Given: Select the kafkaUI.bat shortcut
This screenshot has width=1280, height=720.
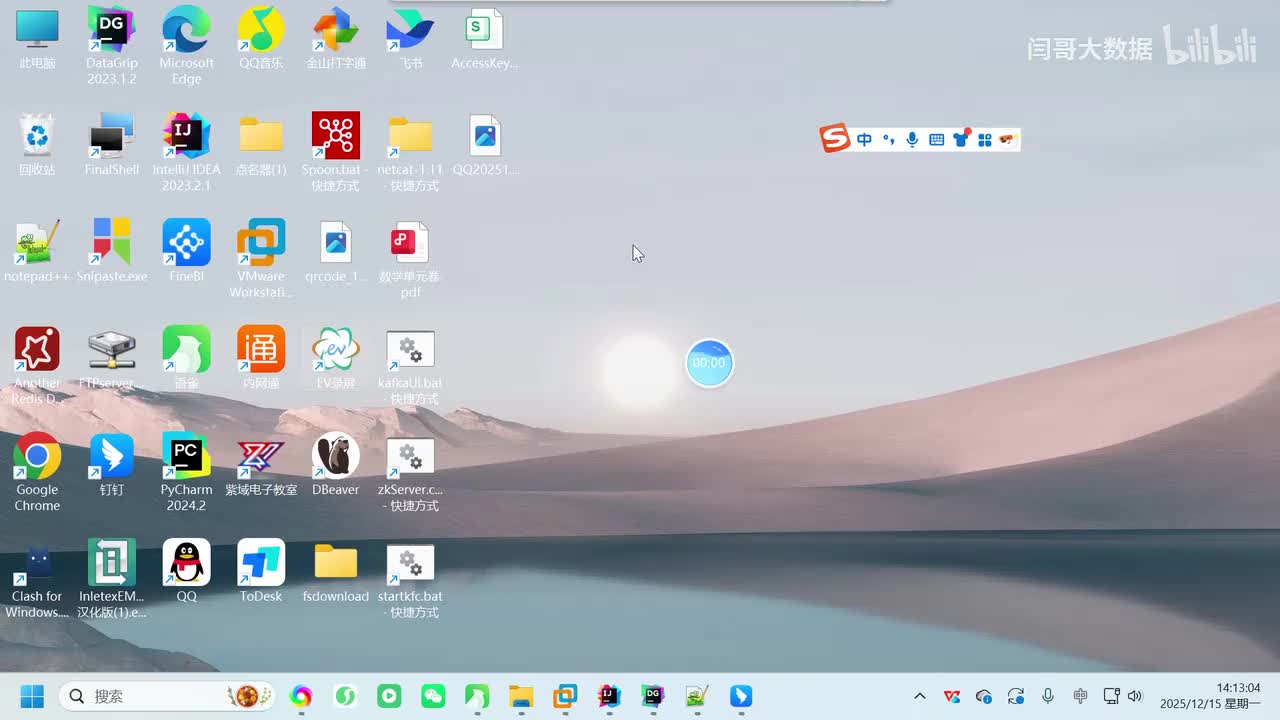Looking at the screenshot, I should pos(410,365).
